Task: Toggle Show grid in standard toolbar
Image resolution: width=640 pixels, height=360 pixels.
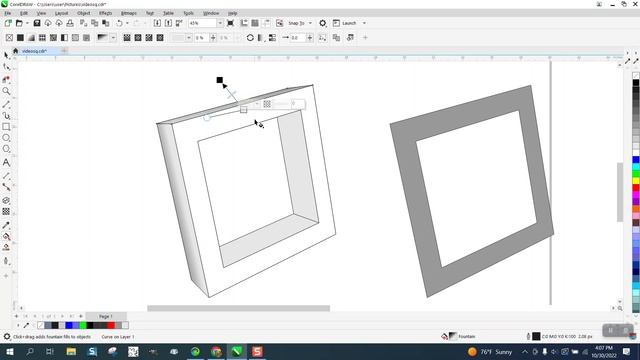Action: pyautogui.click(x=255, y=23)
